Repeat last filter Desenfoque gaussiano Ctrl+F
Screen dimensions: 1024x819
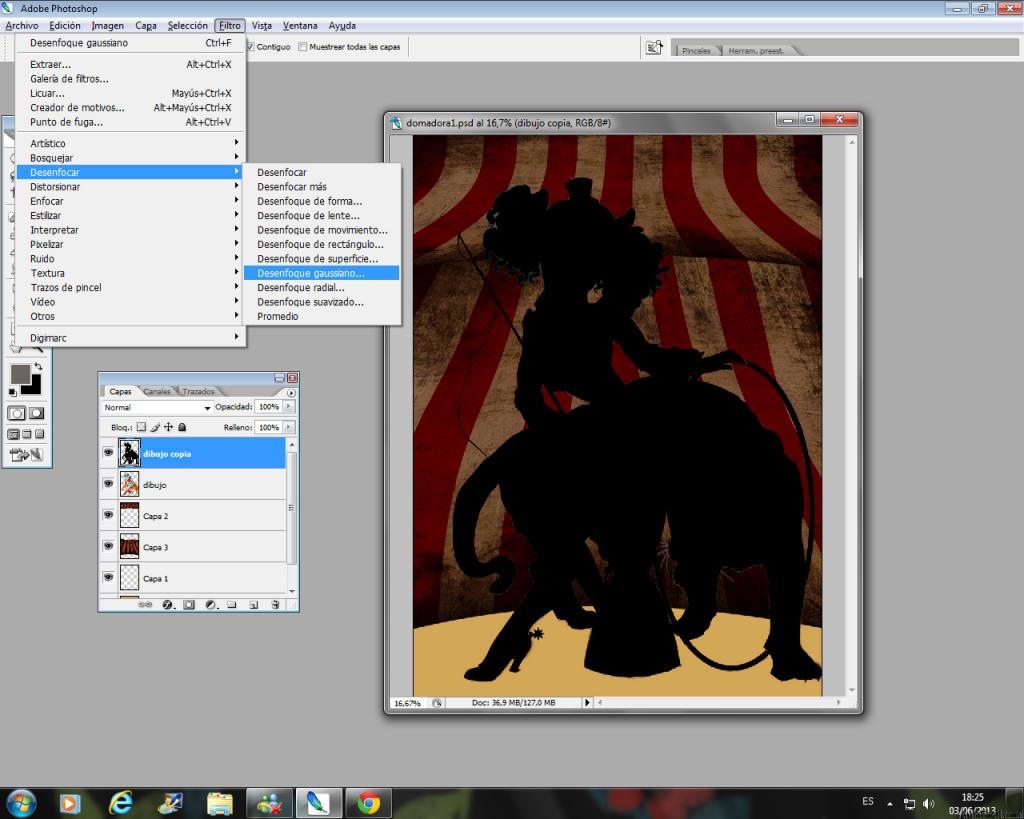coord(131,43)
